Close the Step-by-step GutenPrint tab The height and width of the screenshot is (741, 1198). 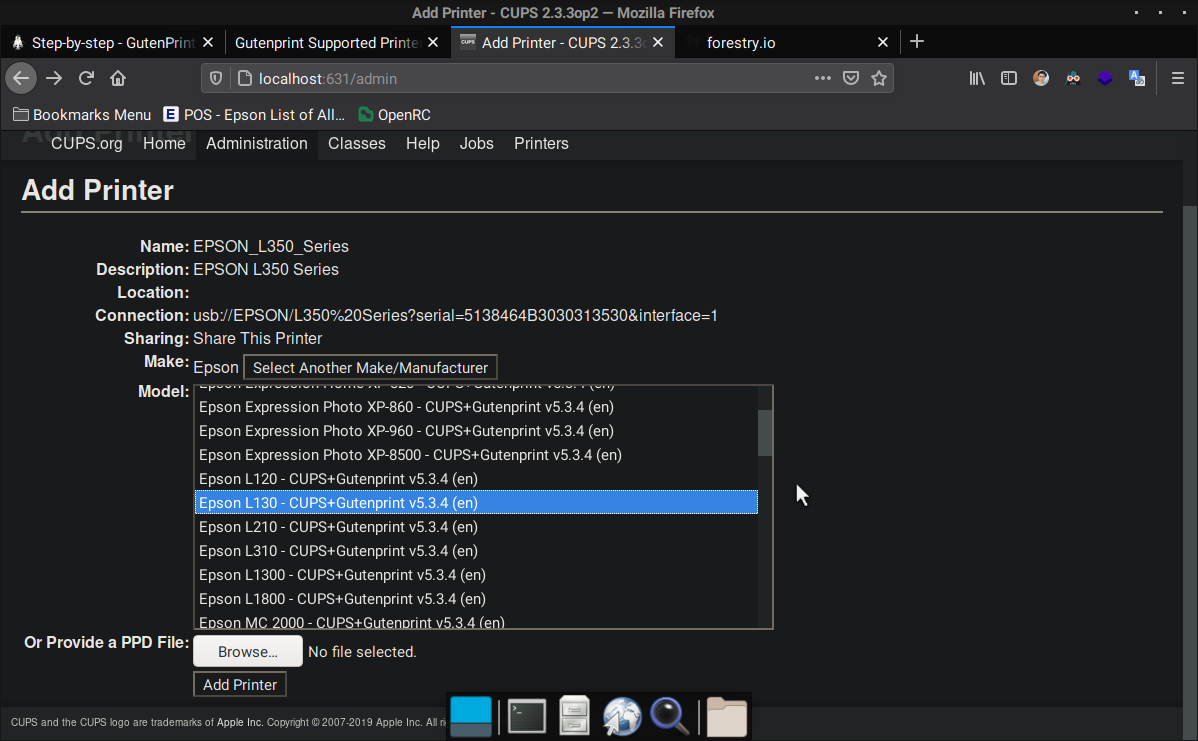tap(208, 43)
